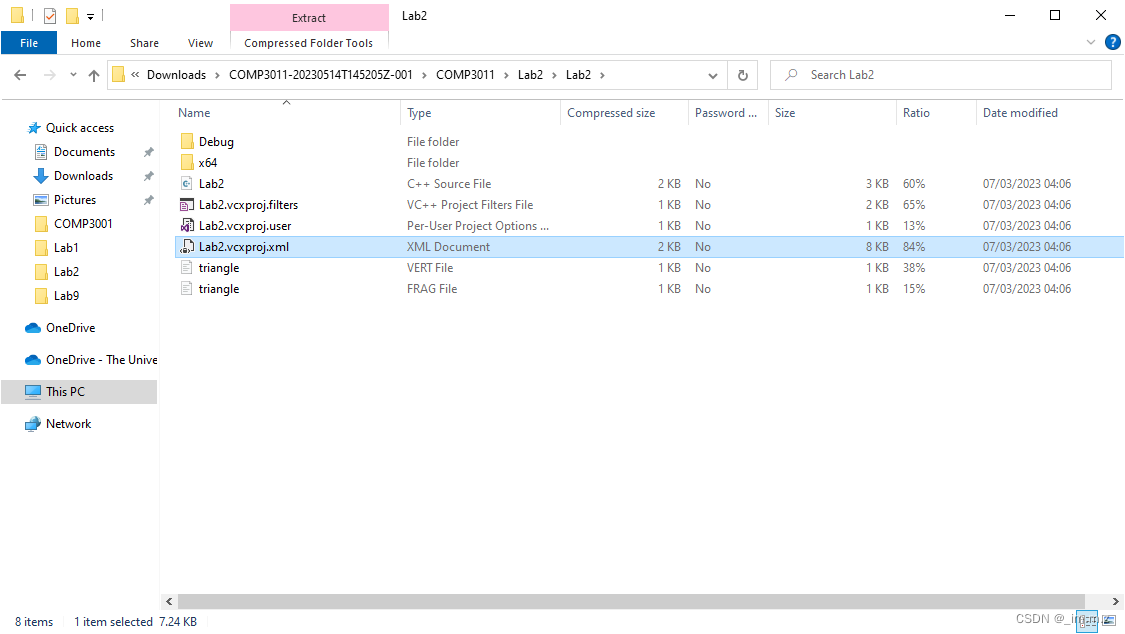
Task: Select This PC in the navigation pane
Action: click(67, 391)
